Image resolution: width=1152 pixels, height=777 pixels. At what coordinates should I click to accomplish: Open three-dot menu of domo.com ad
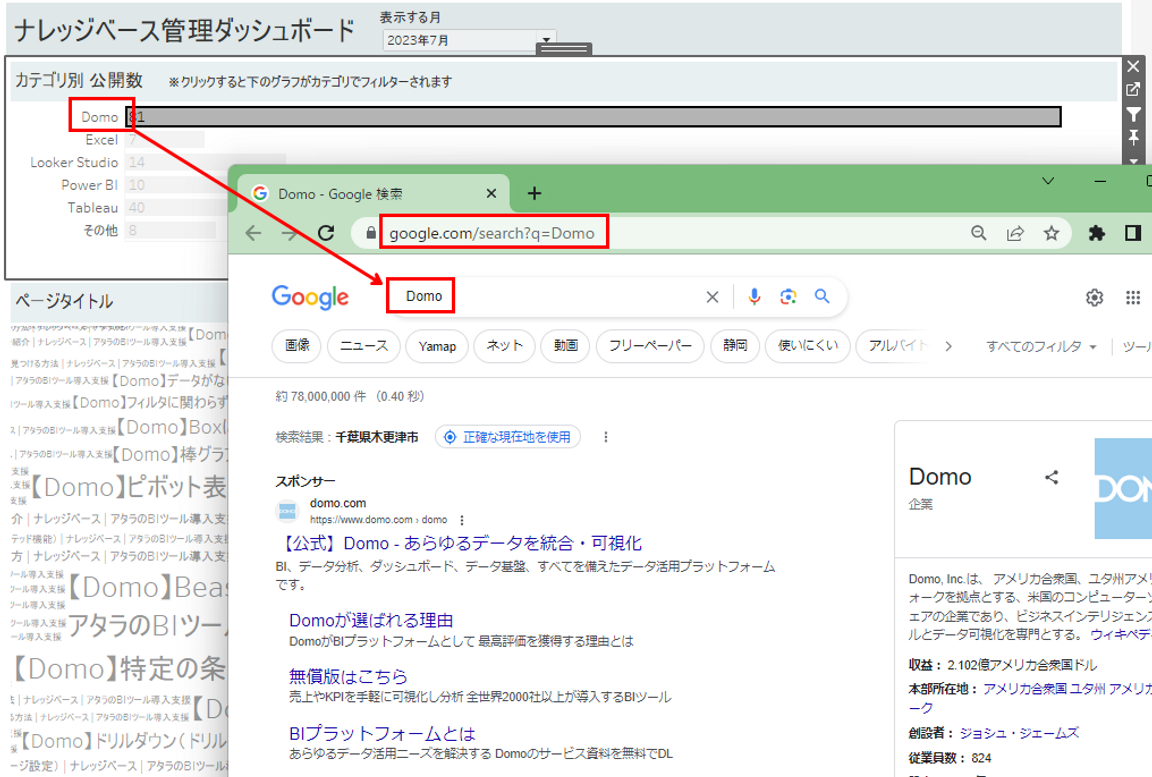(462, 520)
